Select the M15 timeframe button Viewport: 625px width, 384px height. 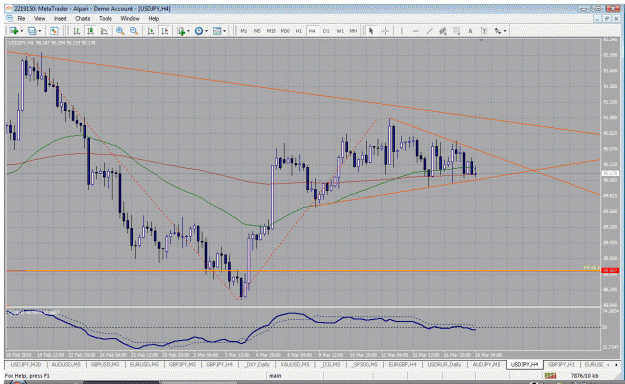[271, 31]
